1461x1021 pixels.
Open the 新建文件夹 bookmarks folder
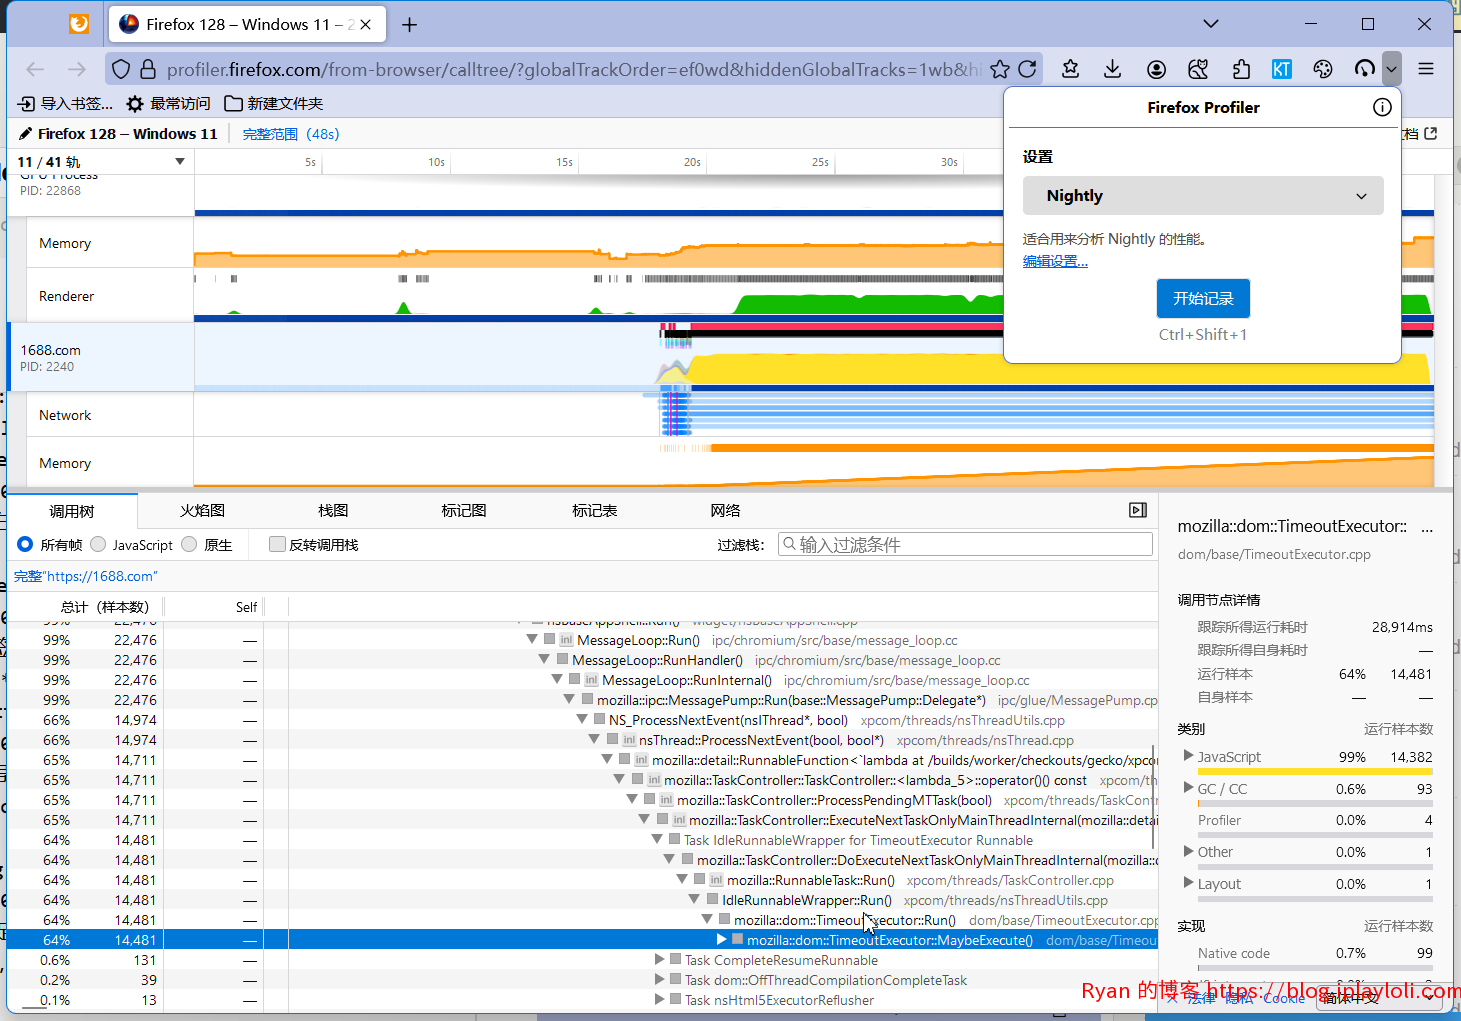coord(273,103)
